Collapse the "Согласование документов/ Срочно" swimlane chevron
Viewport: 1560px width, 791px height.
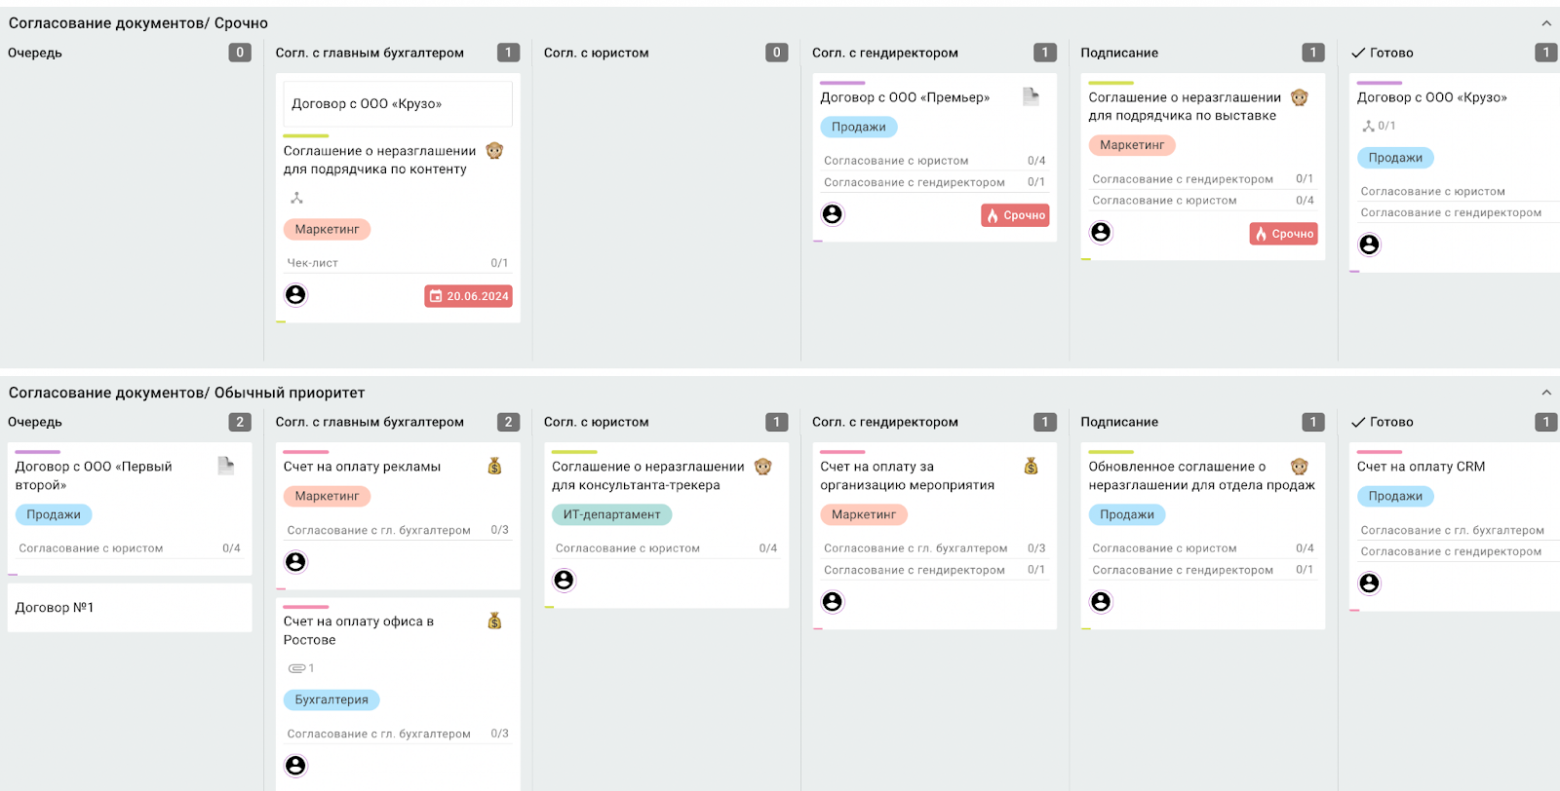(x=1546, y=23)
